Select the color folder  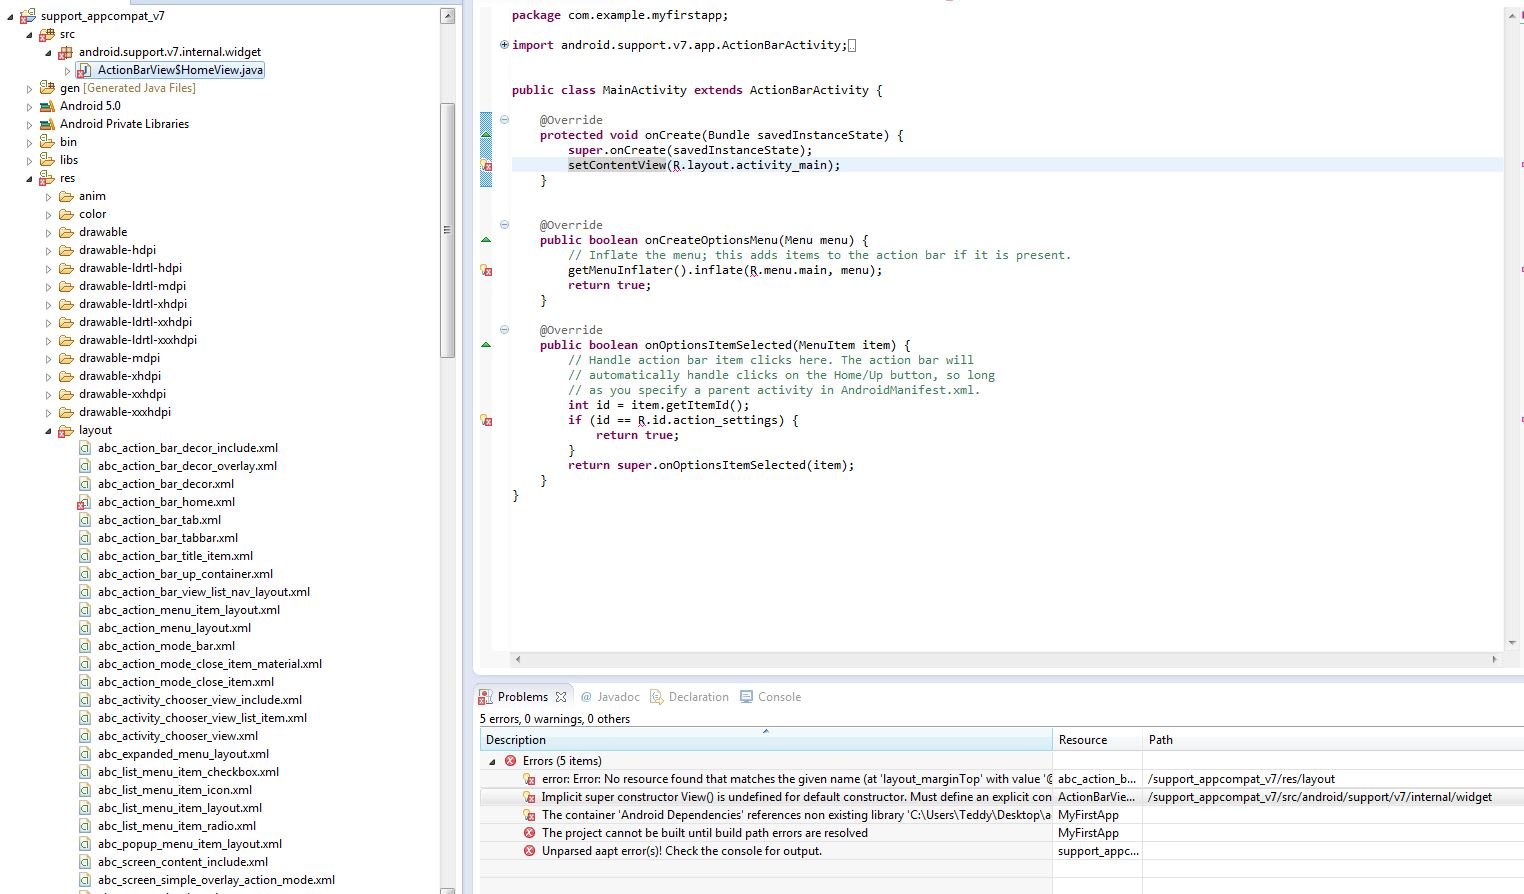coord(93,214)
